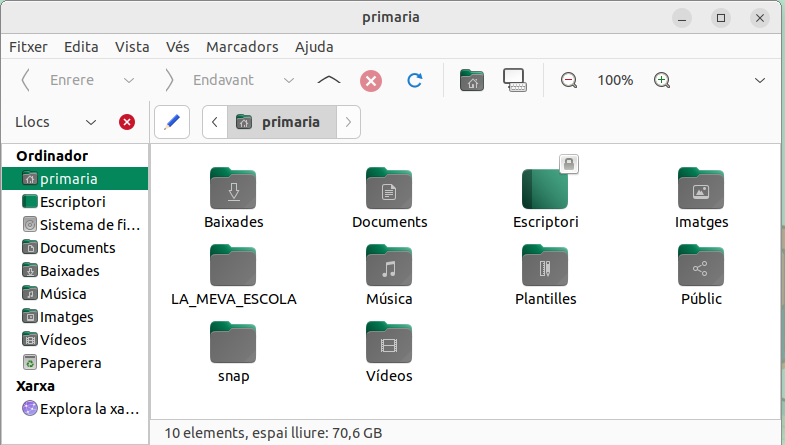Open the Llocs sidebar dropdown
The height and width of the screenshot is (445, 785).
pyautogui.click(x=91, y=122)
